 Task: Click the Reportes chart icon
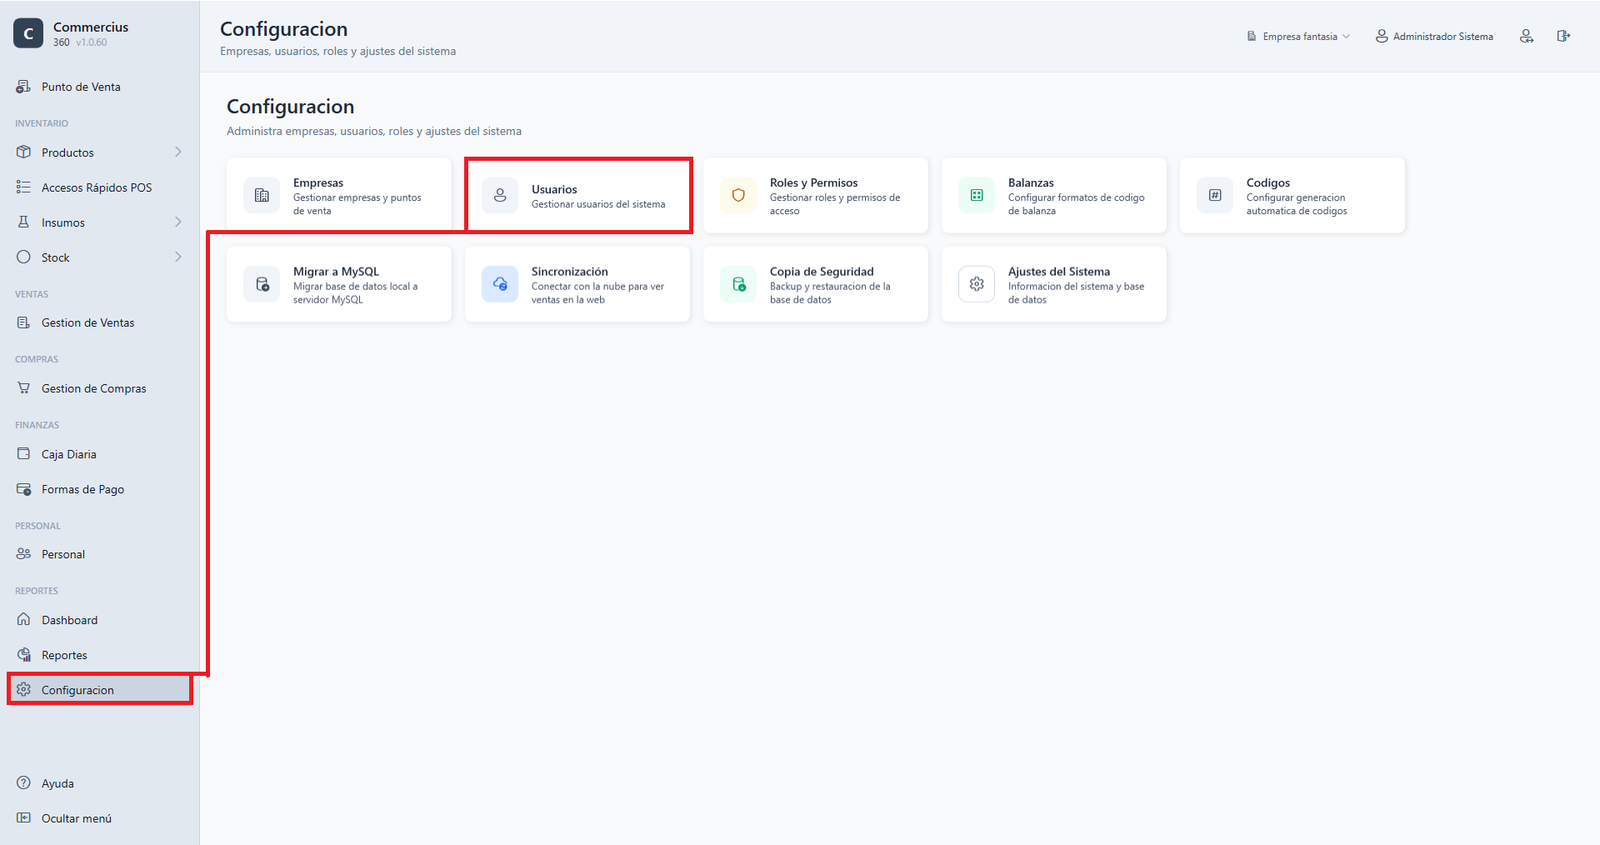pyautogui.click(x=23, y=655)
